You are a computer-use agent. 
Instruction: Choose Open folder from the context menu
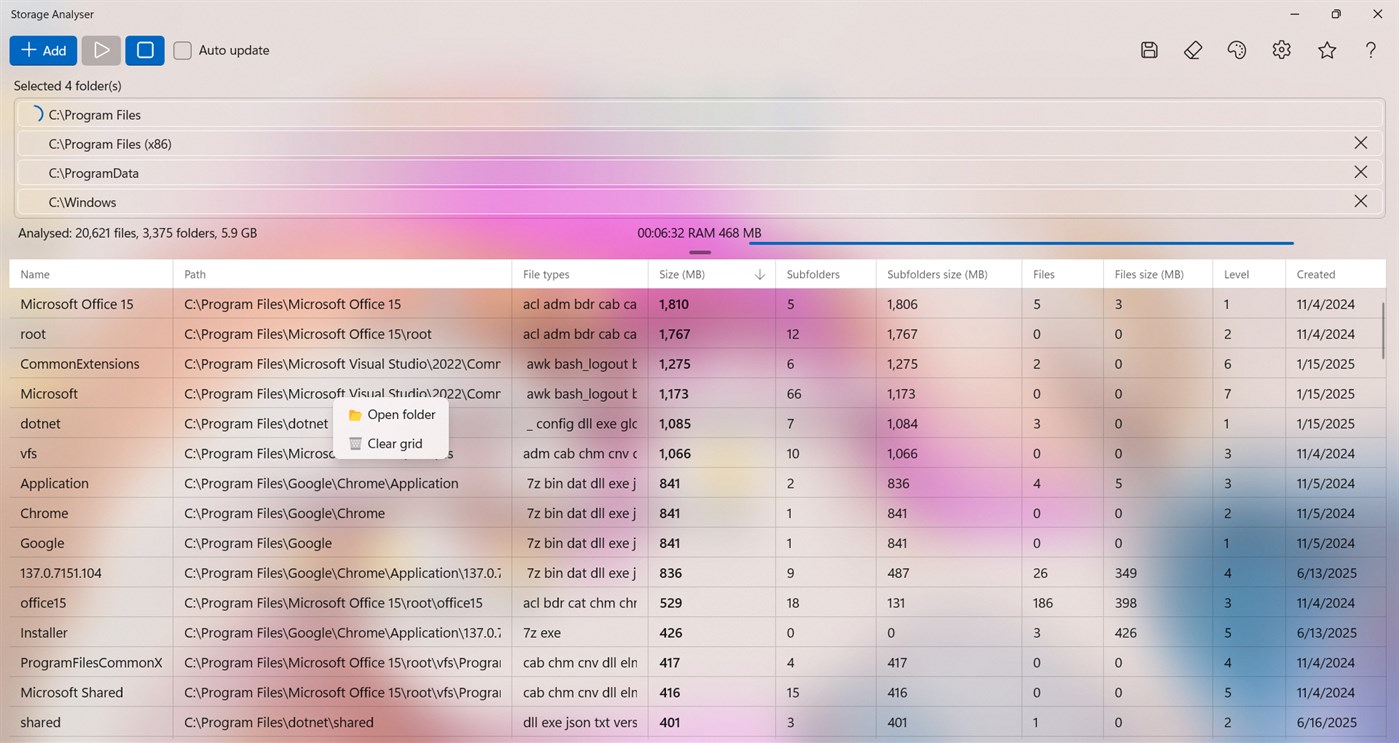pos(400,414)
